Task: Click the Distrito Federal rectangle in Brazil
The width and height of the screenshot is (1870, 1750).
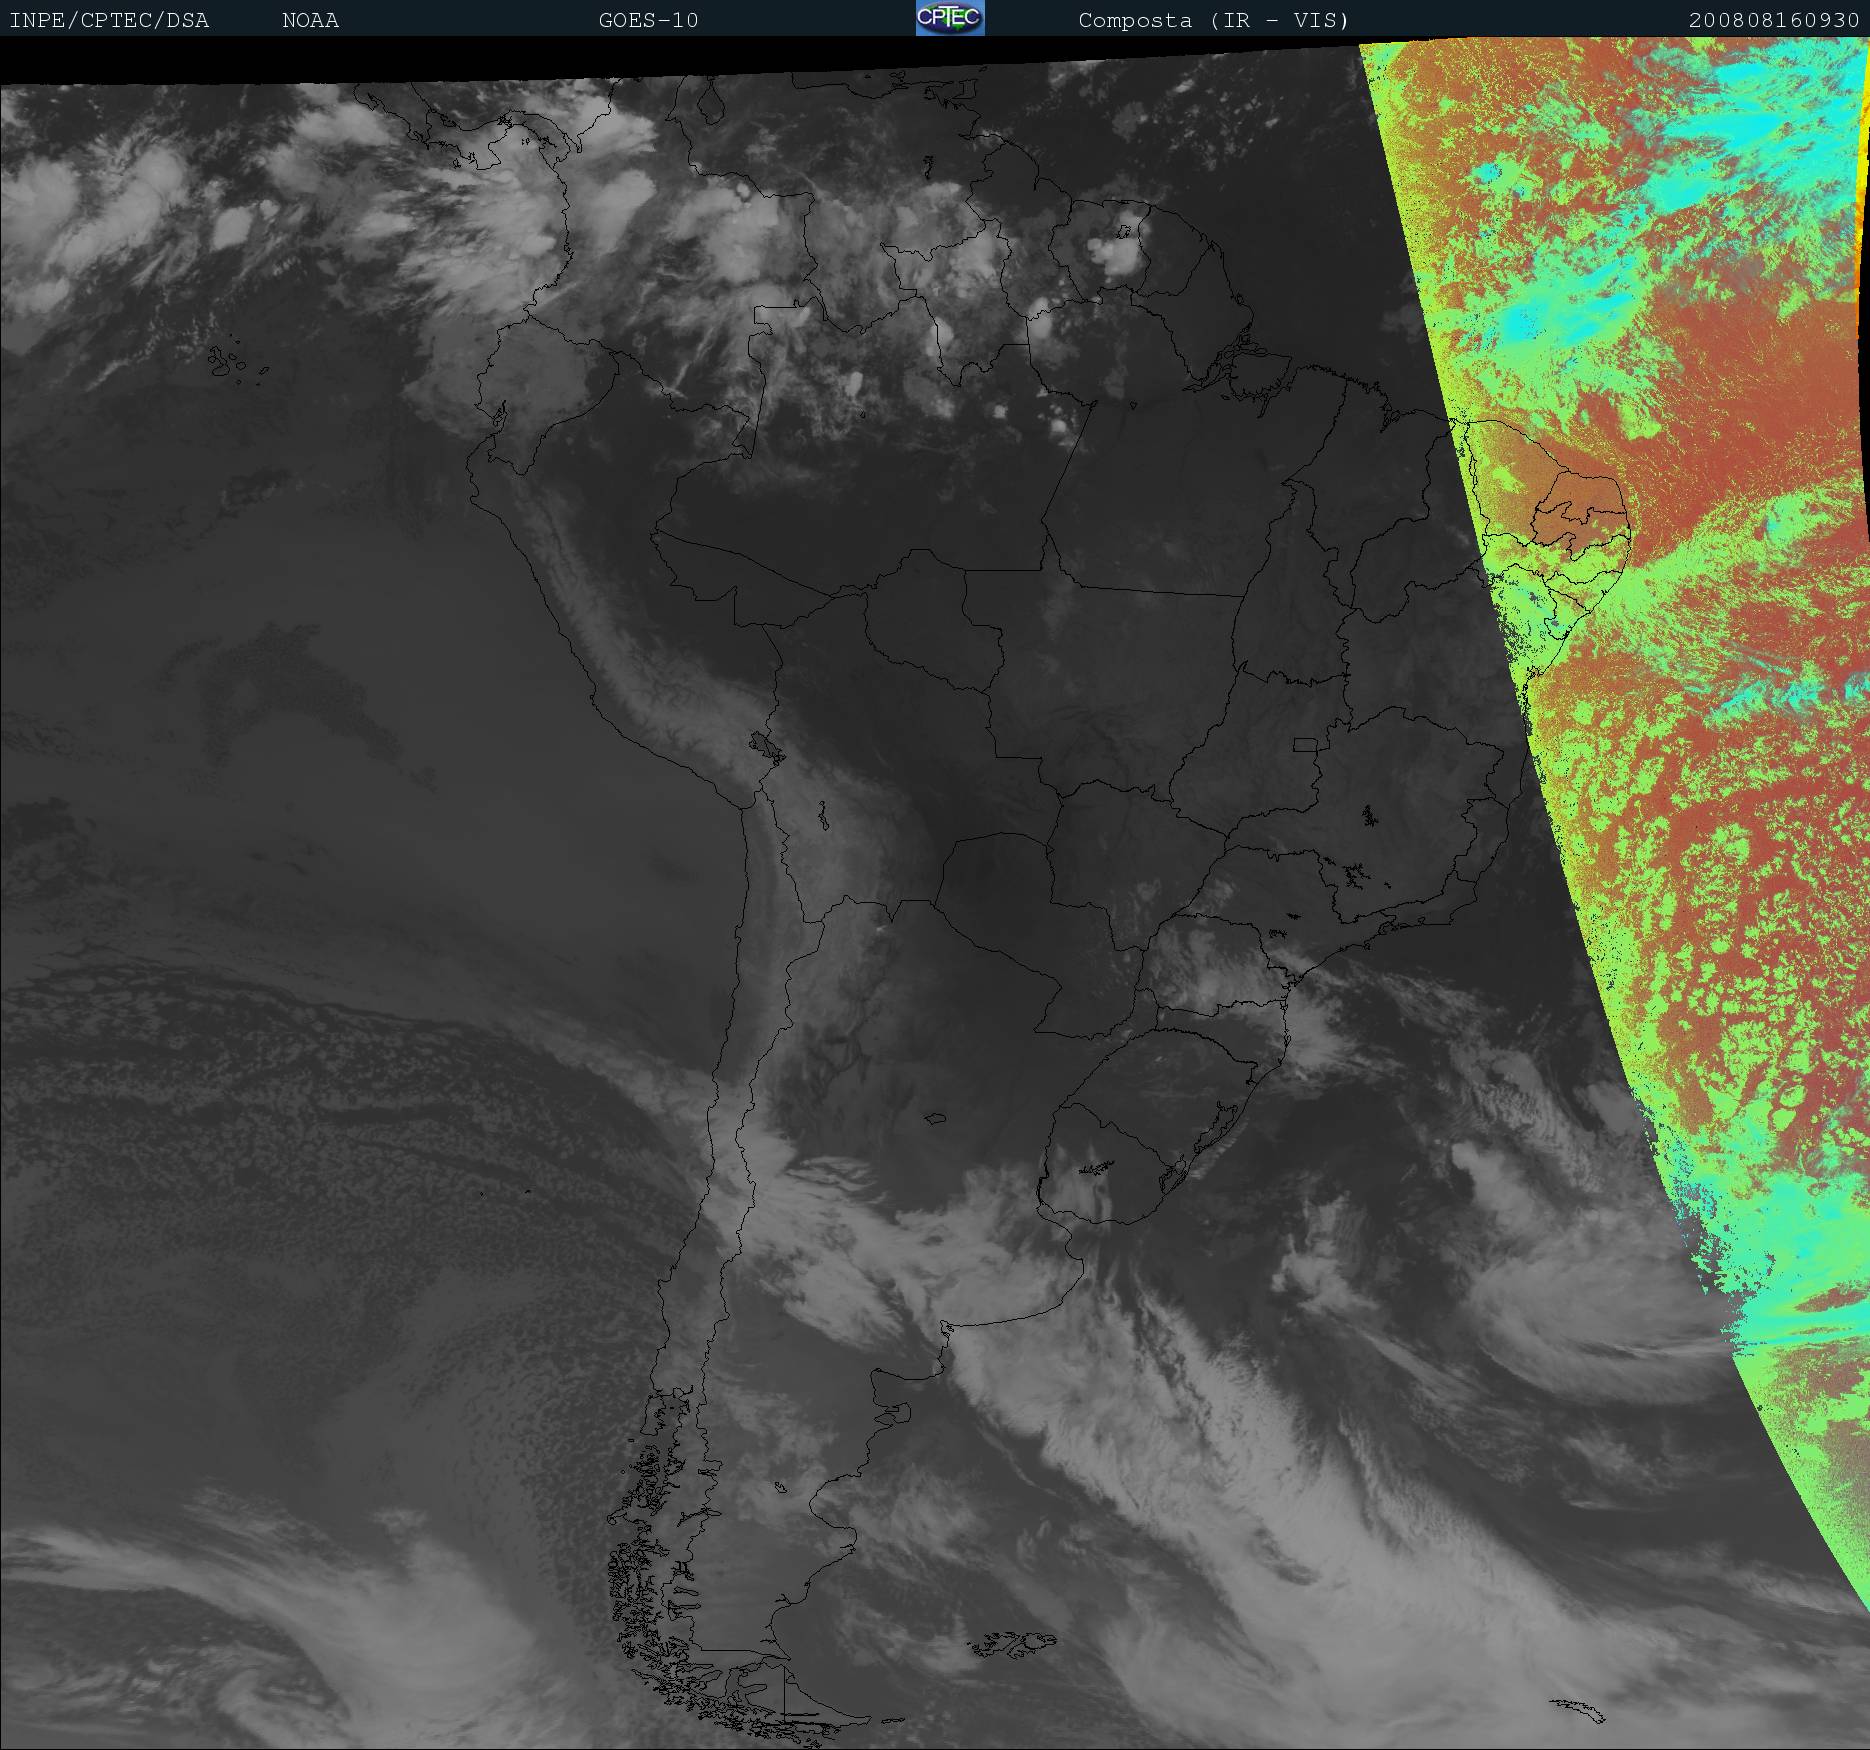Action: point(1305,744)
